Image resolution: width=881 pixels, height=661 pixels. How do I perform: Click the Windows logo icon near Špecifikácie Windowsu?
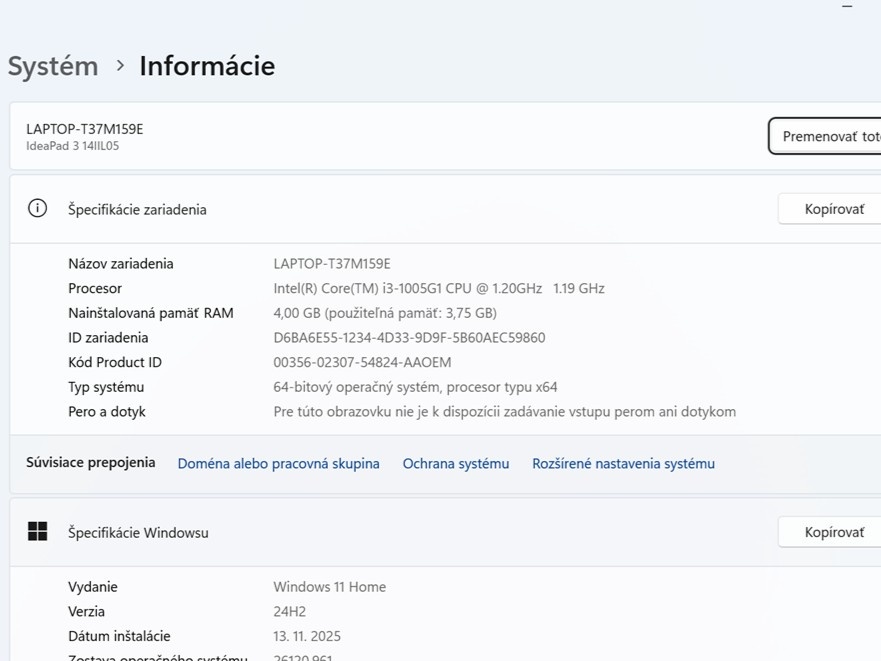[39, 532]
